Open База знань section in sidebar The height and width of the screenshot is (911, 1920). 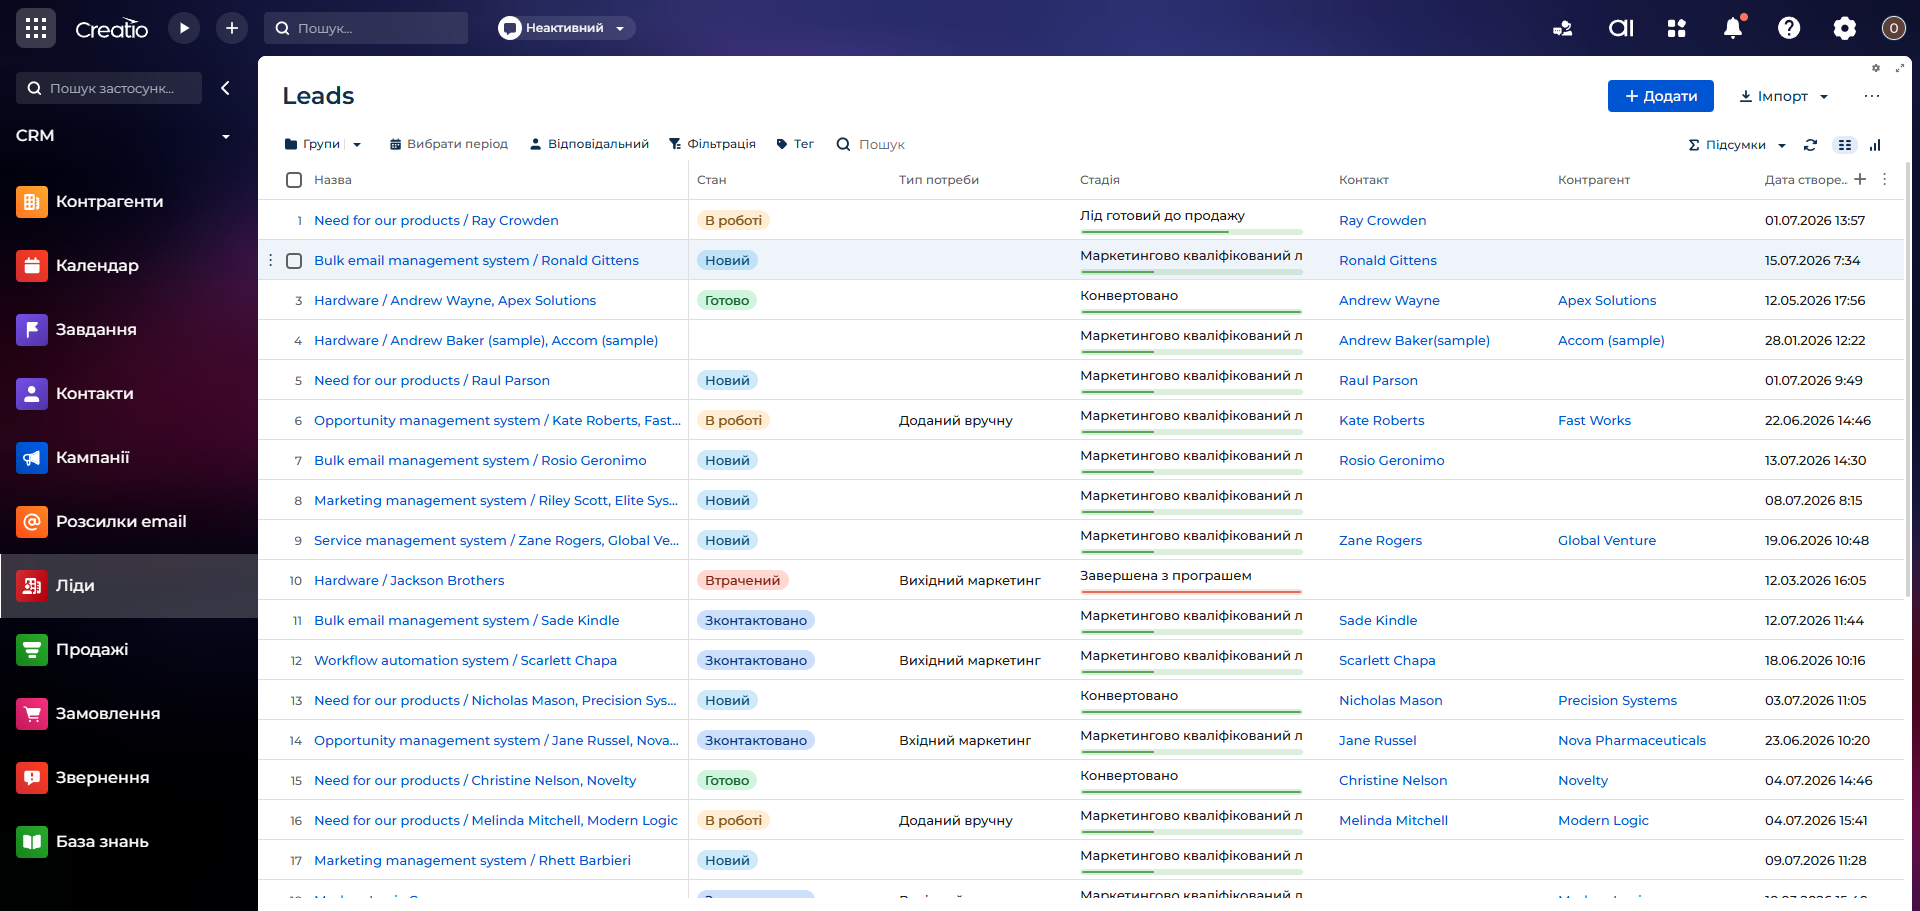129,841
